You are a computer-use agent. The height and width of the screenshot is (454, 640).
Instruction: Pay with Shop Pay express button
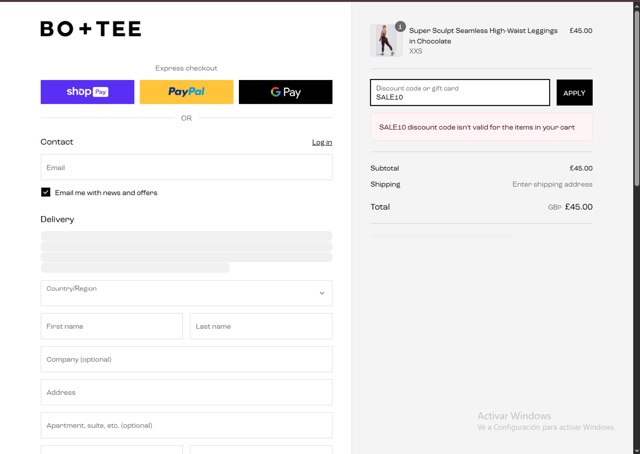tap(87, 92)
